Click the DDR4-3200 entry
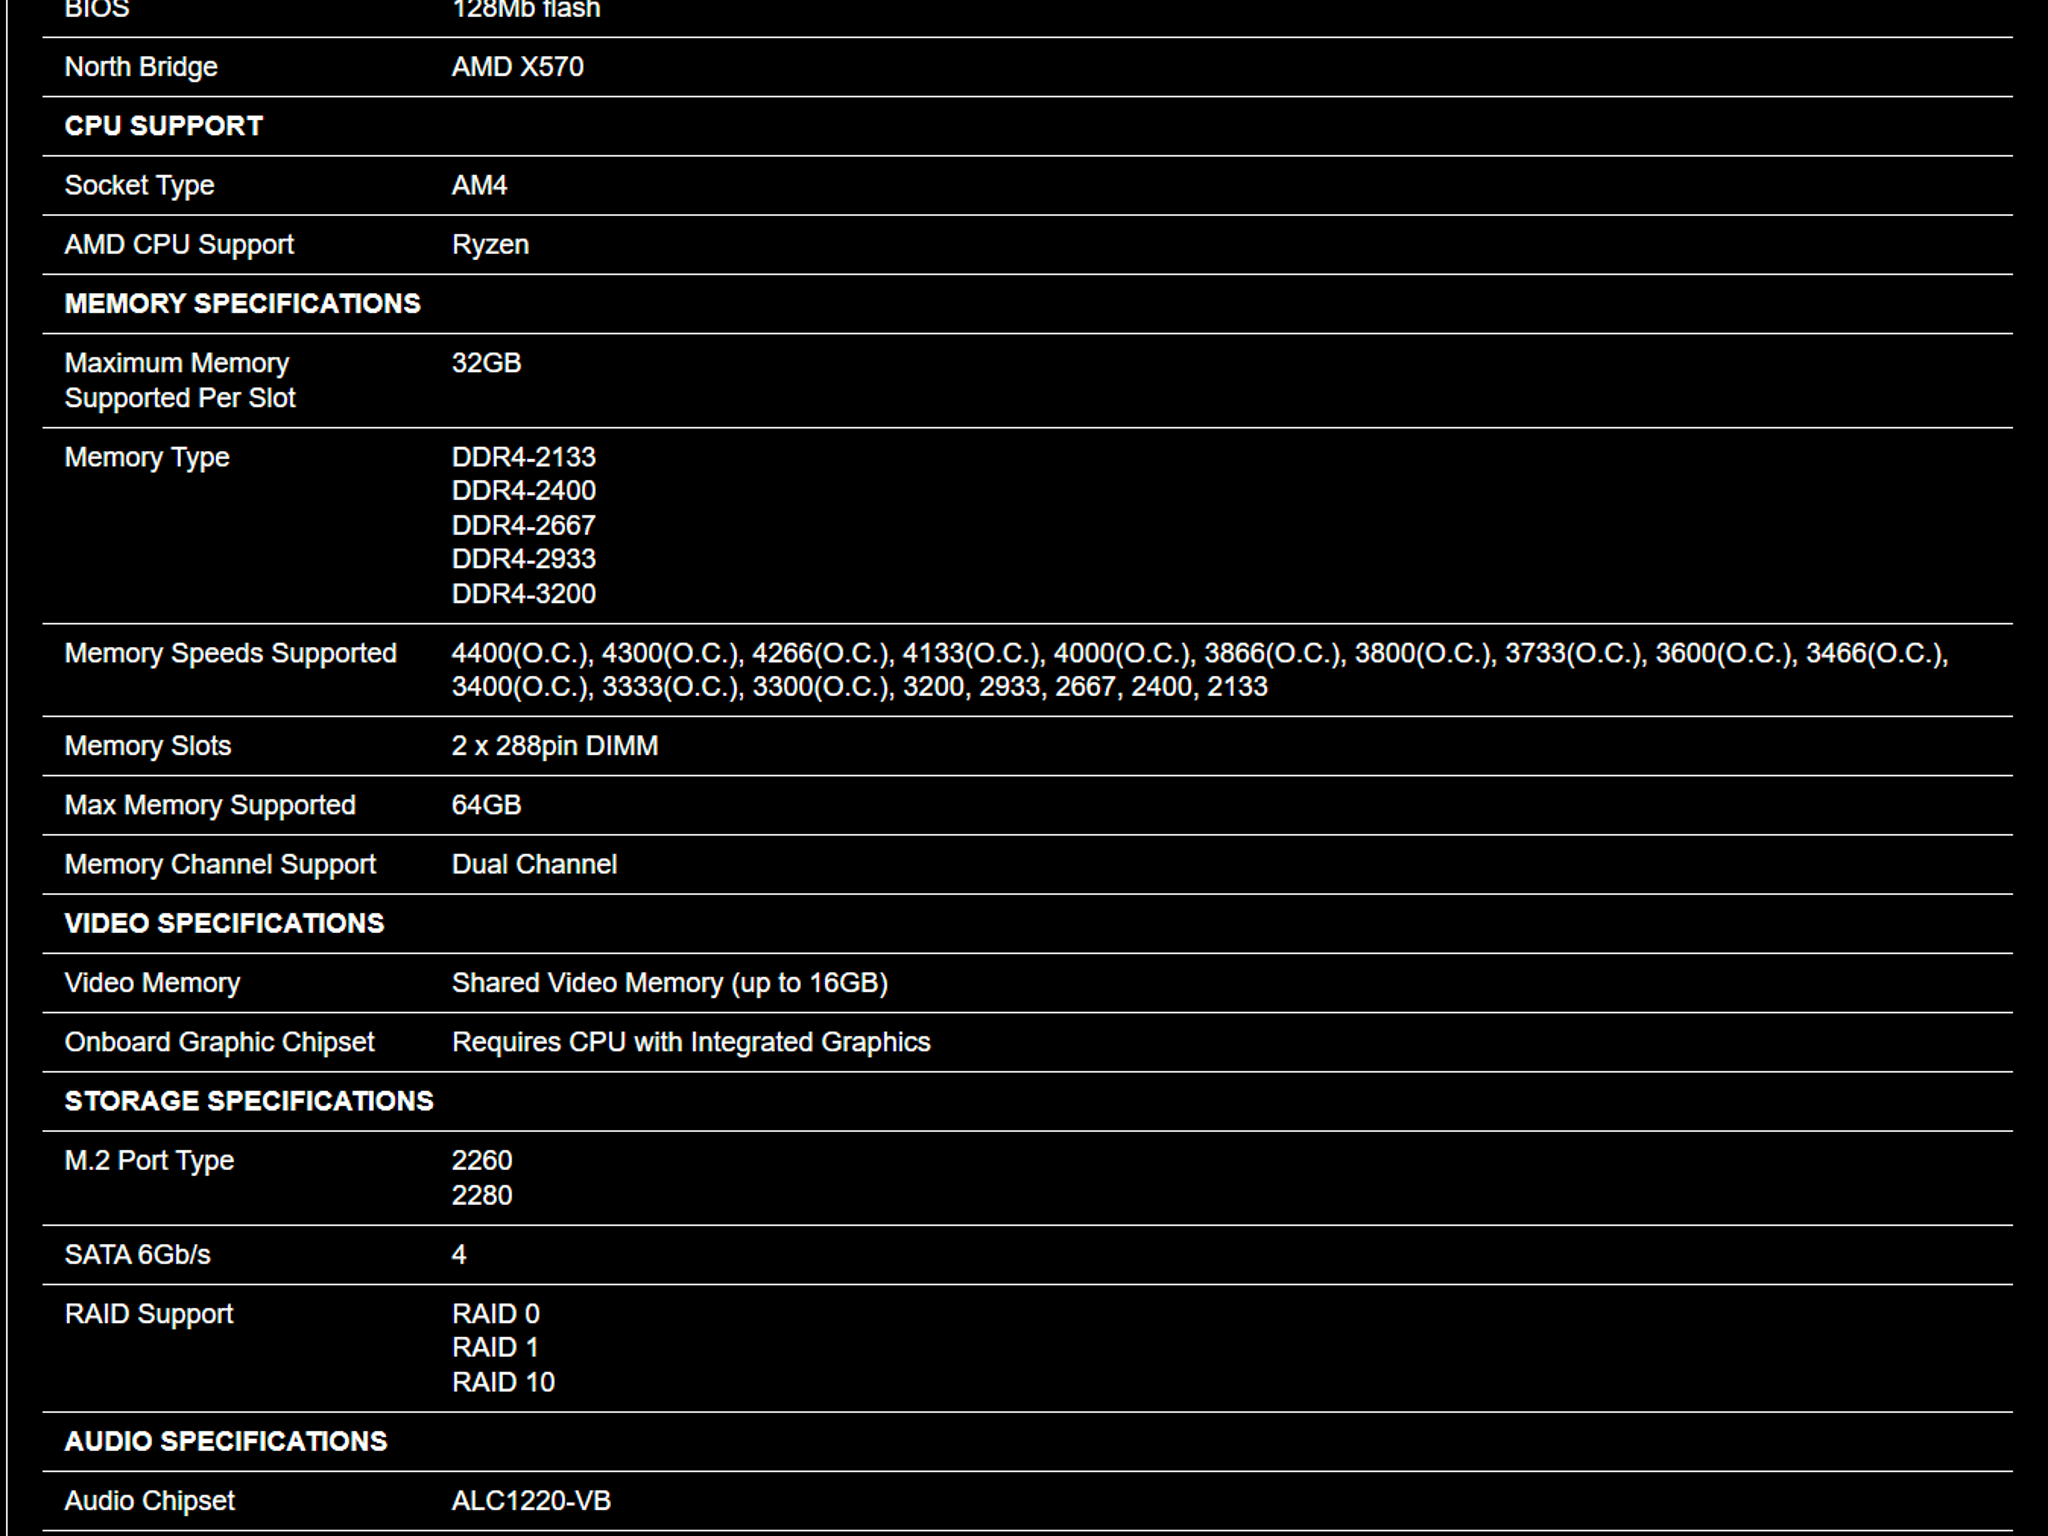2048x1536 pixels. point(524,594)
